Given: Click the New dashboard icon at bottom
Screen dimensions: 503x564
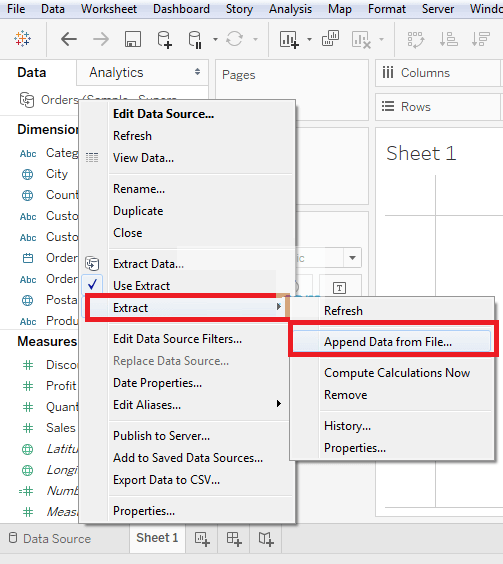Looking at the screenshot, I should pyautogui.click(x=234, y=539).
